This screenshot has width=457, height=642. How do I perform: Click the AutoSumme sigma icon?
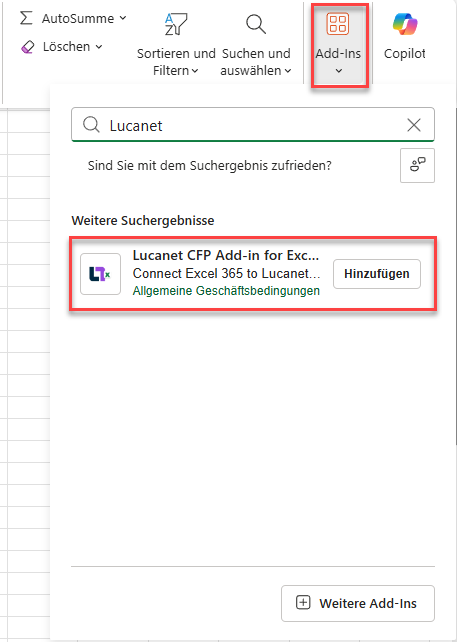coord(26,18)
